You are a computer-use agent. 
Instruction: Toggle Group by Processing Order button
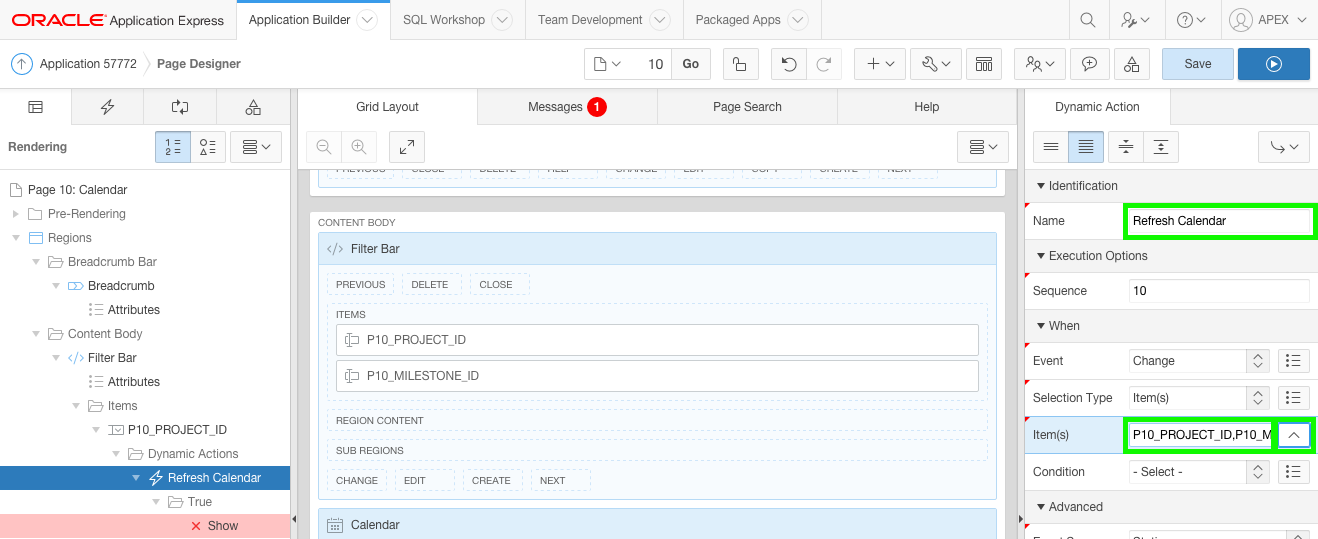(173, 147)
